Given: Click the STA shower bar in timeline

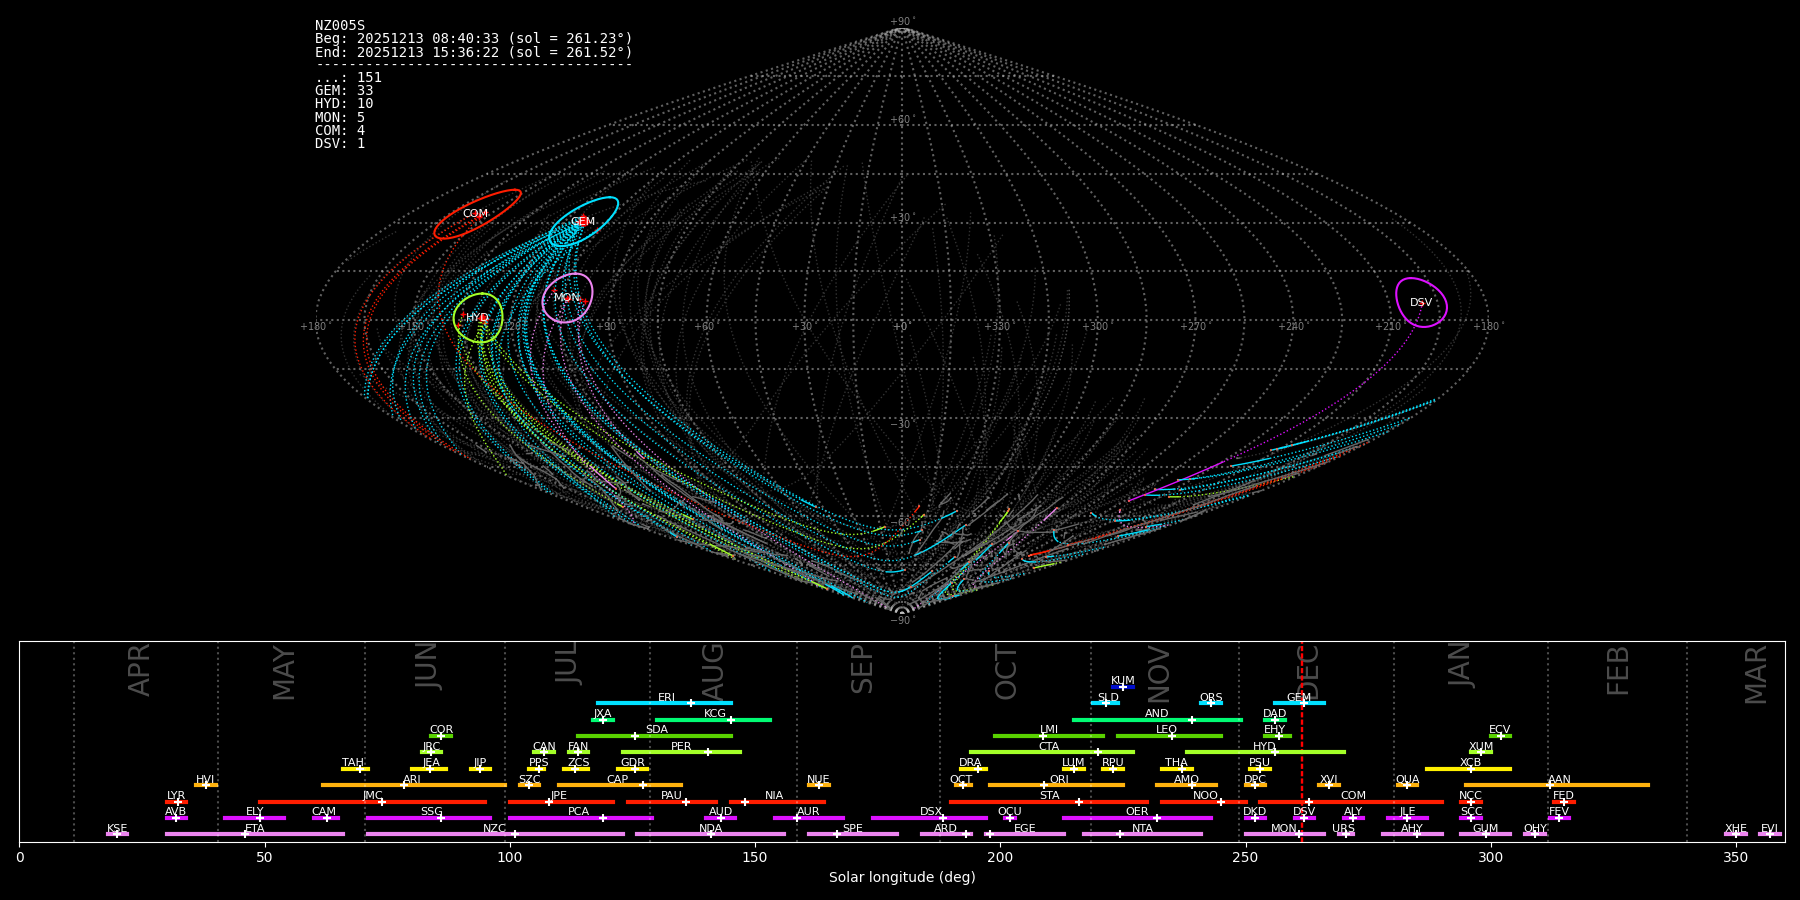Looking at the screenshot, I should 1049,802.
